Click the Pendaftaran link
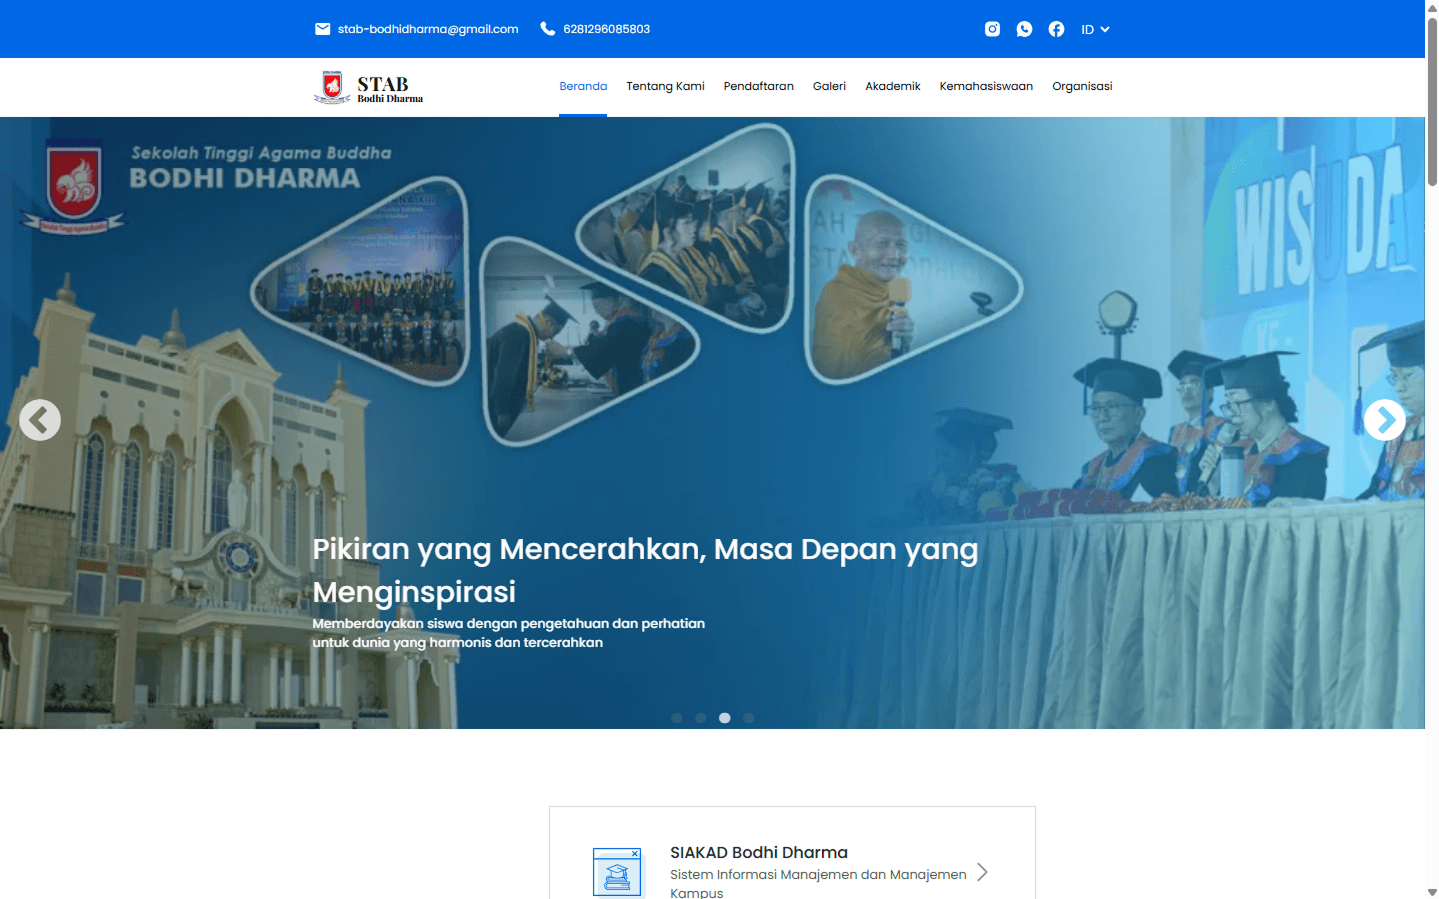Screen dimensions: 1439x899 point(758,87)
